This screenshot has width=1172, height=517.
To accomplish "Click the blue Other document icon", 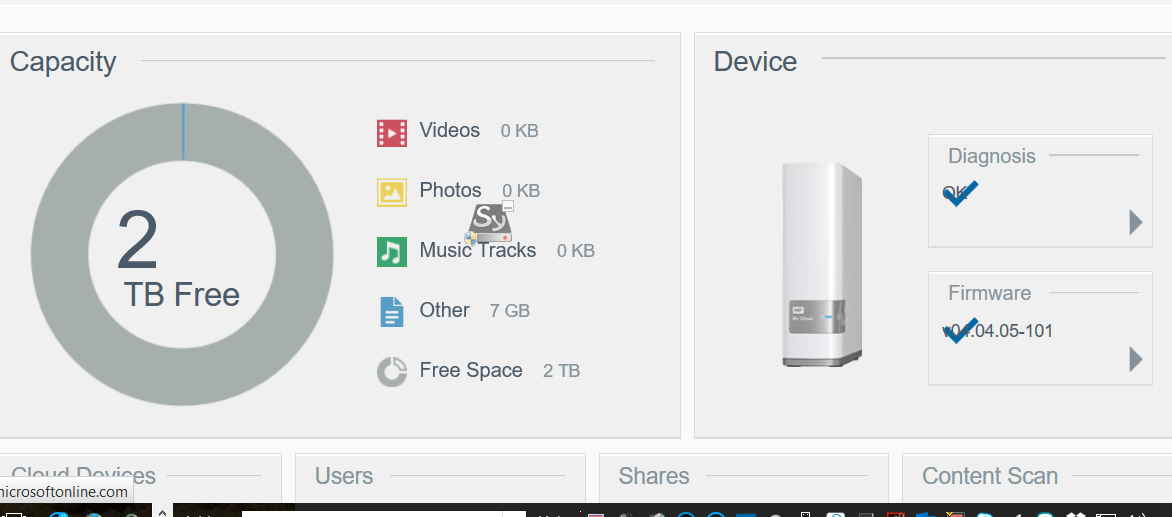I will 391,312.
